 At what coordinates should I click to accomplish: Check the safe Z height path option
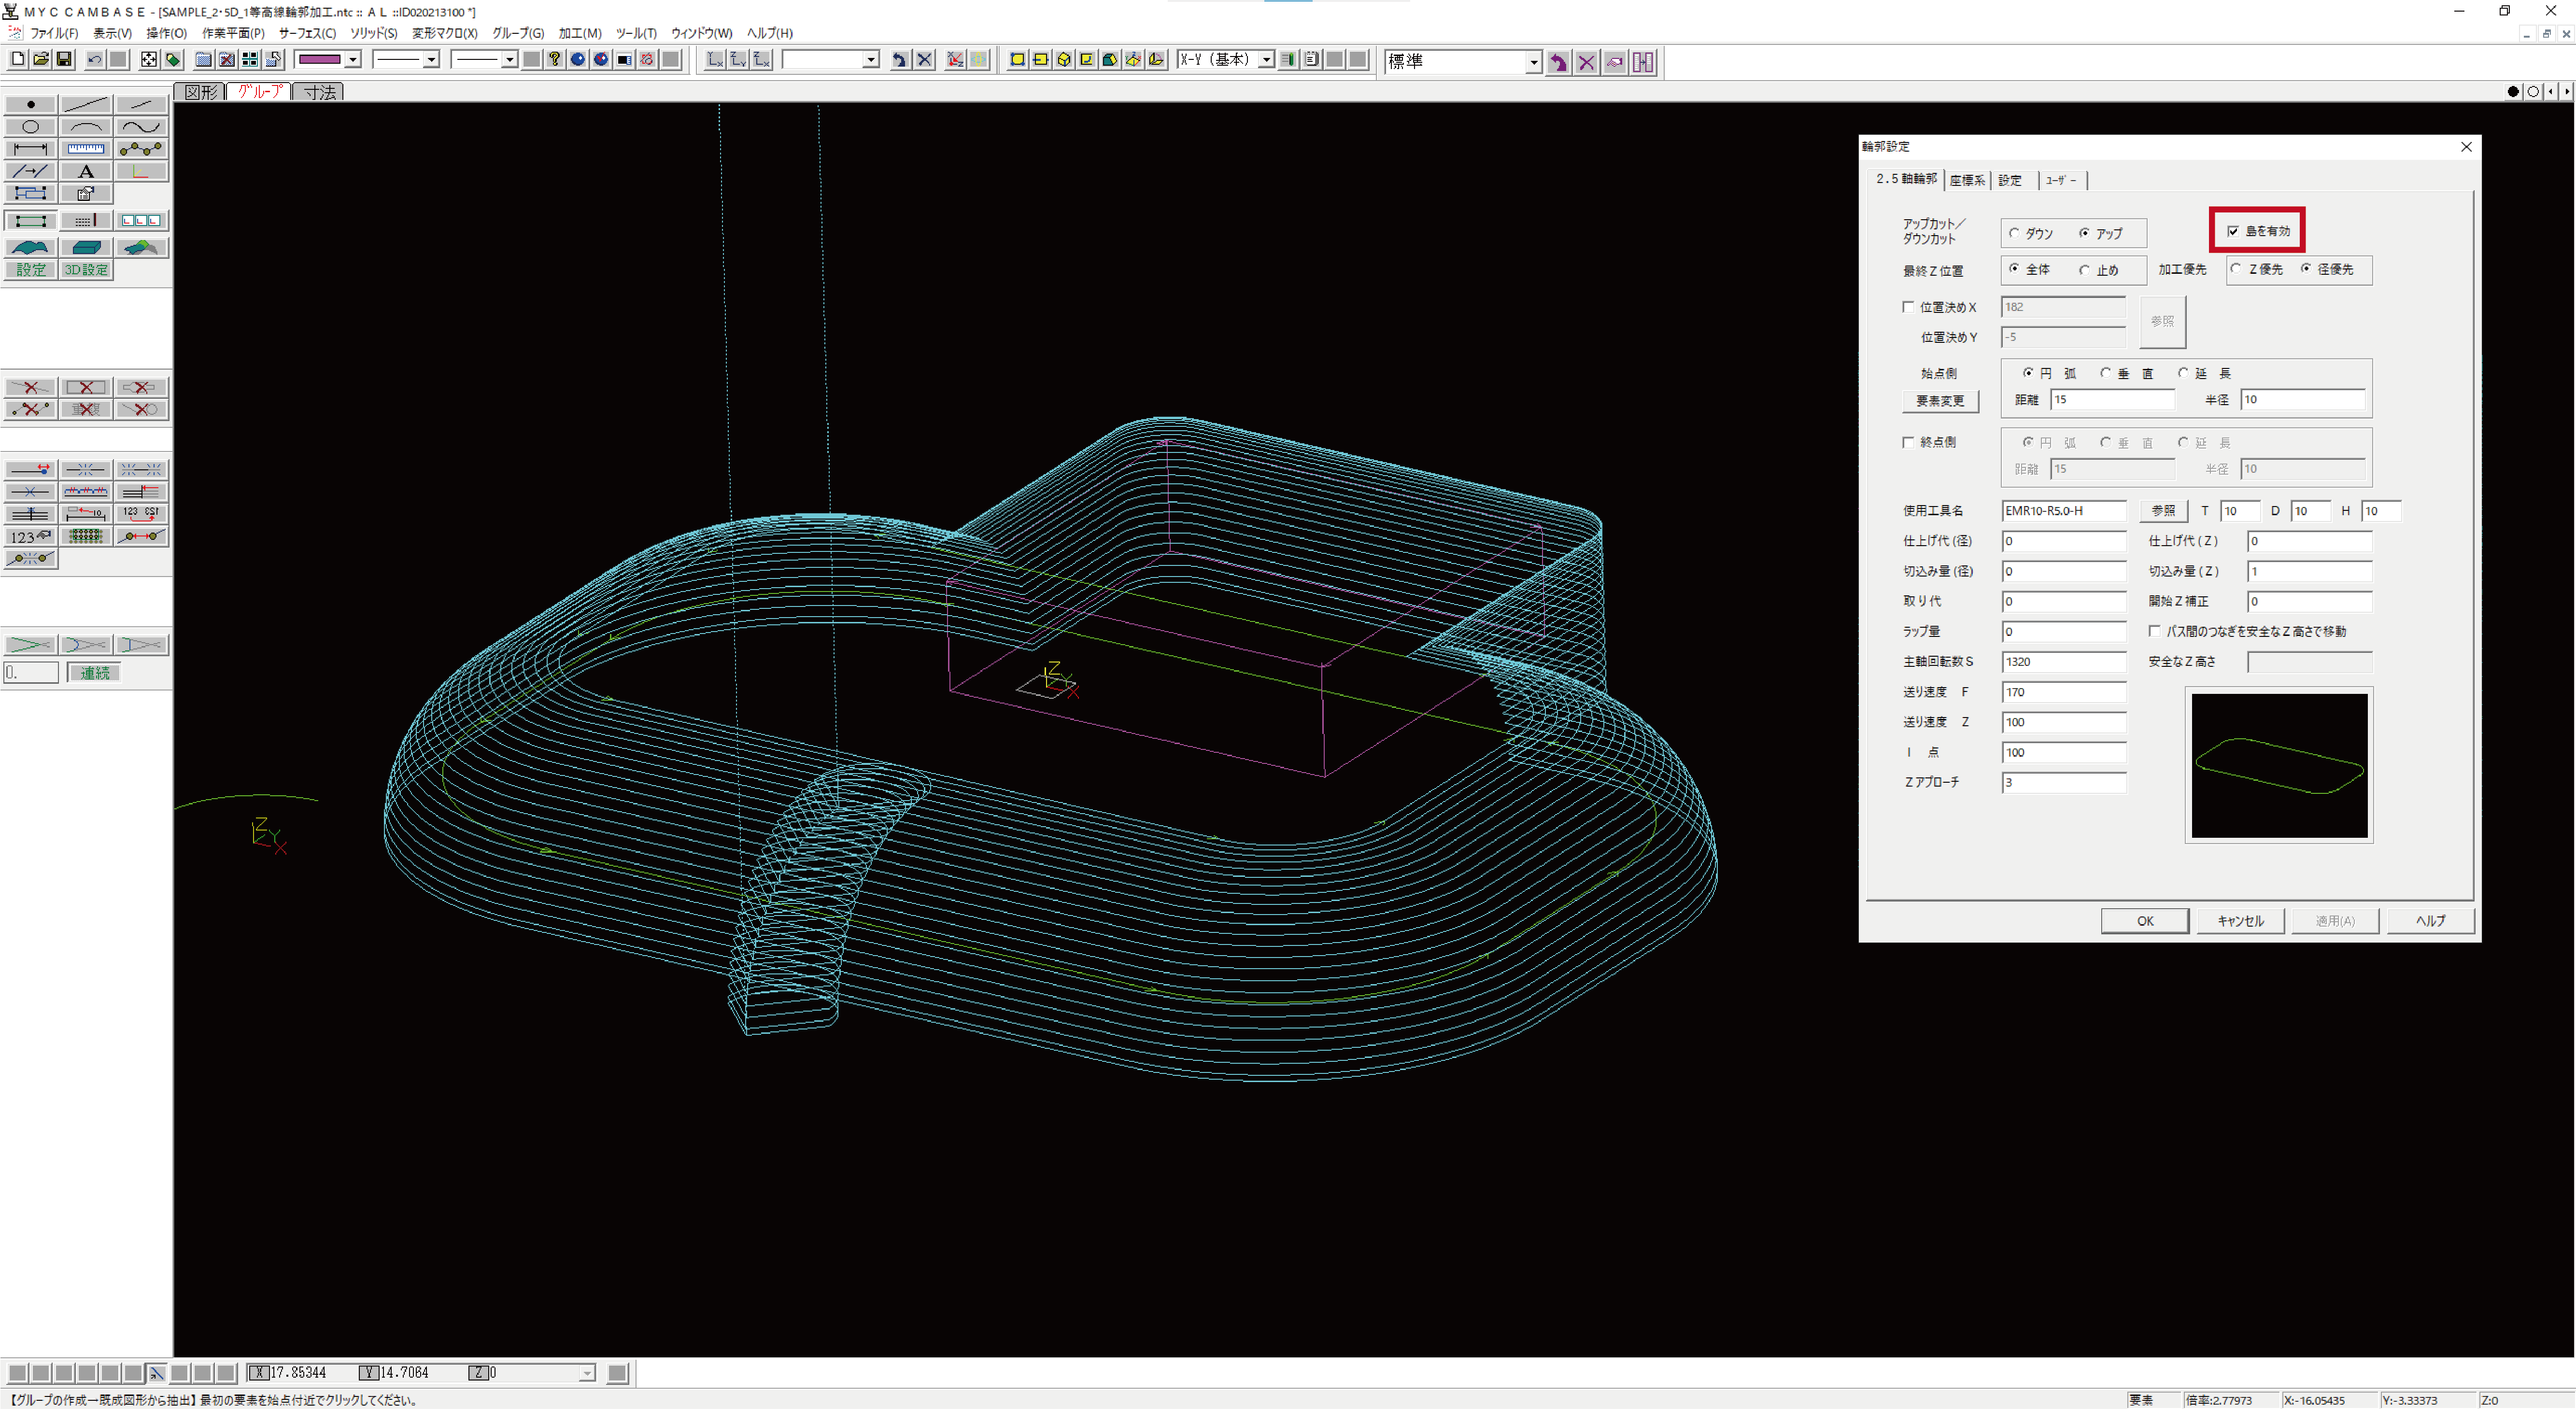(2155, 631)
